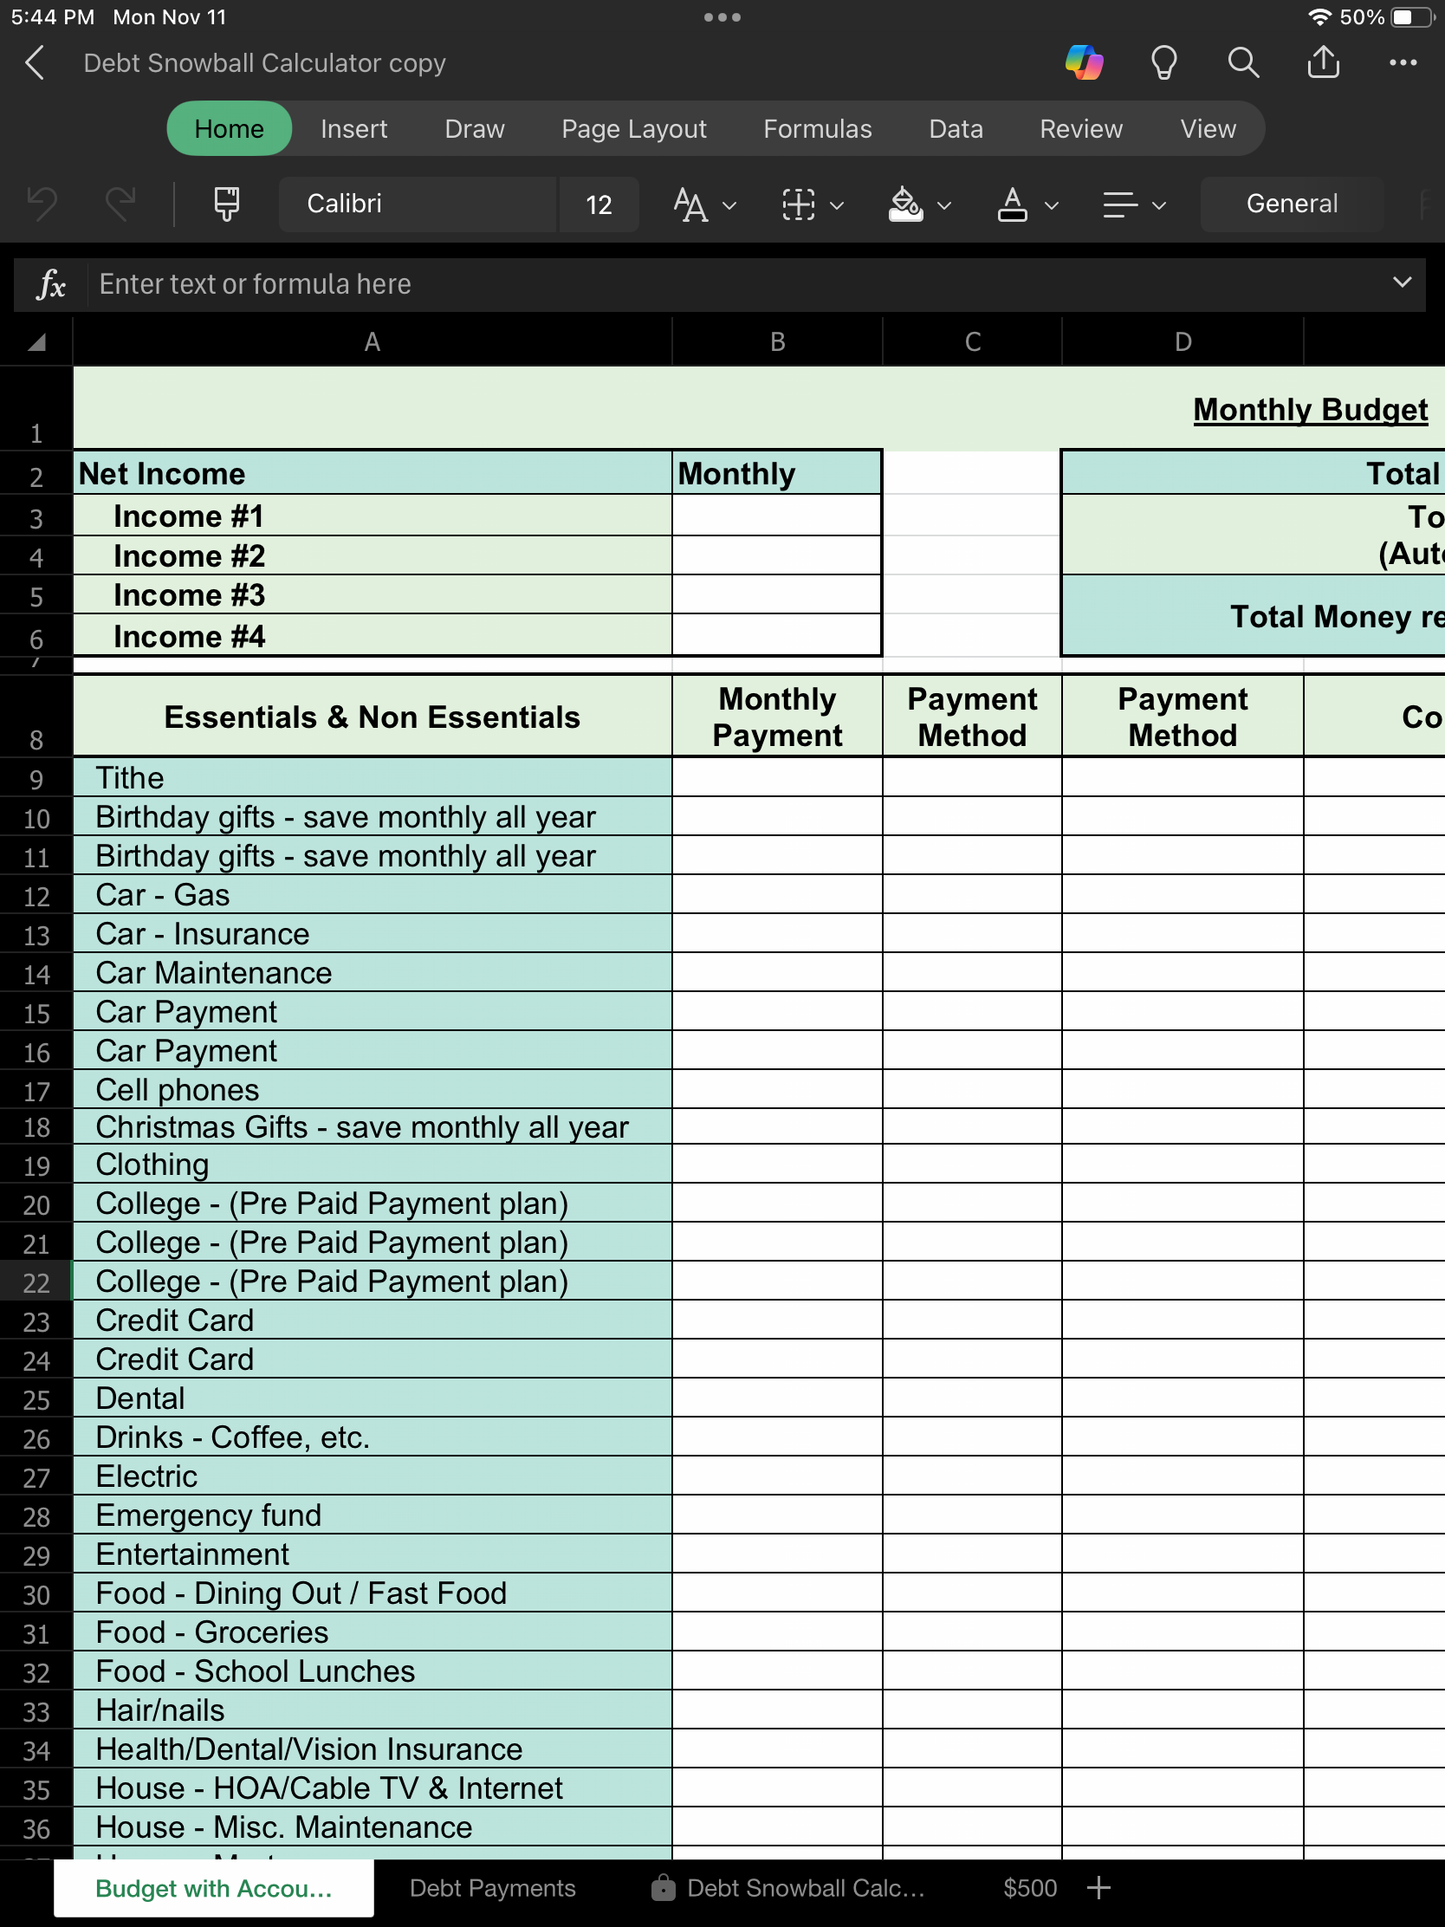Switch to the Insert tab

(x=354, y=129)
